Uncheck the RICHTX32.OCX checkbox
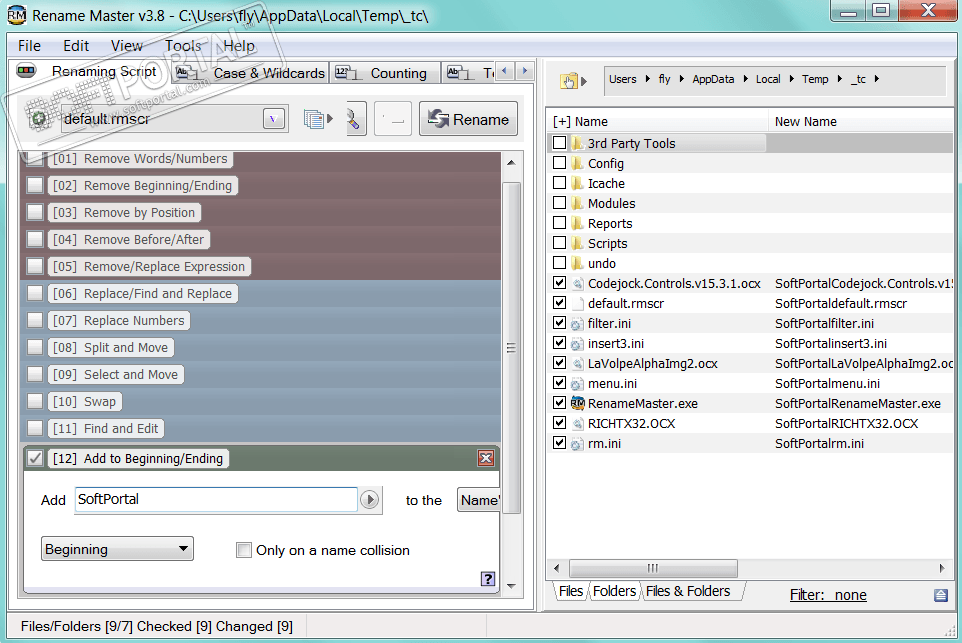The width and height of the screenshot is (962, 643). click(559, 423)
